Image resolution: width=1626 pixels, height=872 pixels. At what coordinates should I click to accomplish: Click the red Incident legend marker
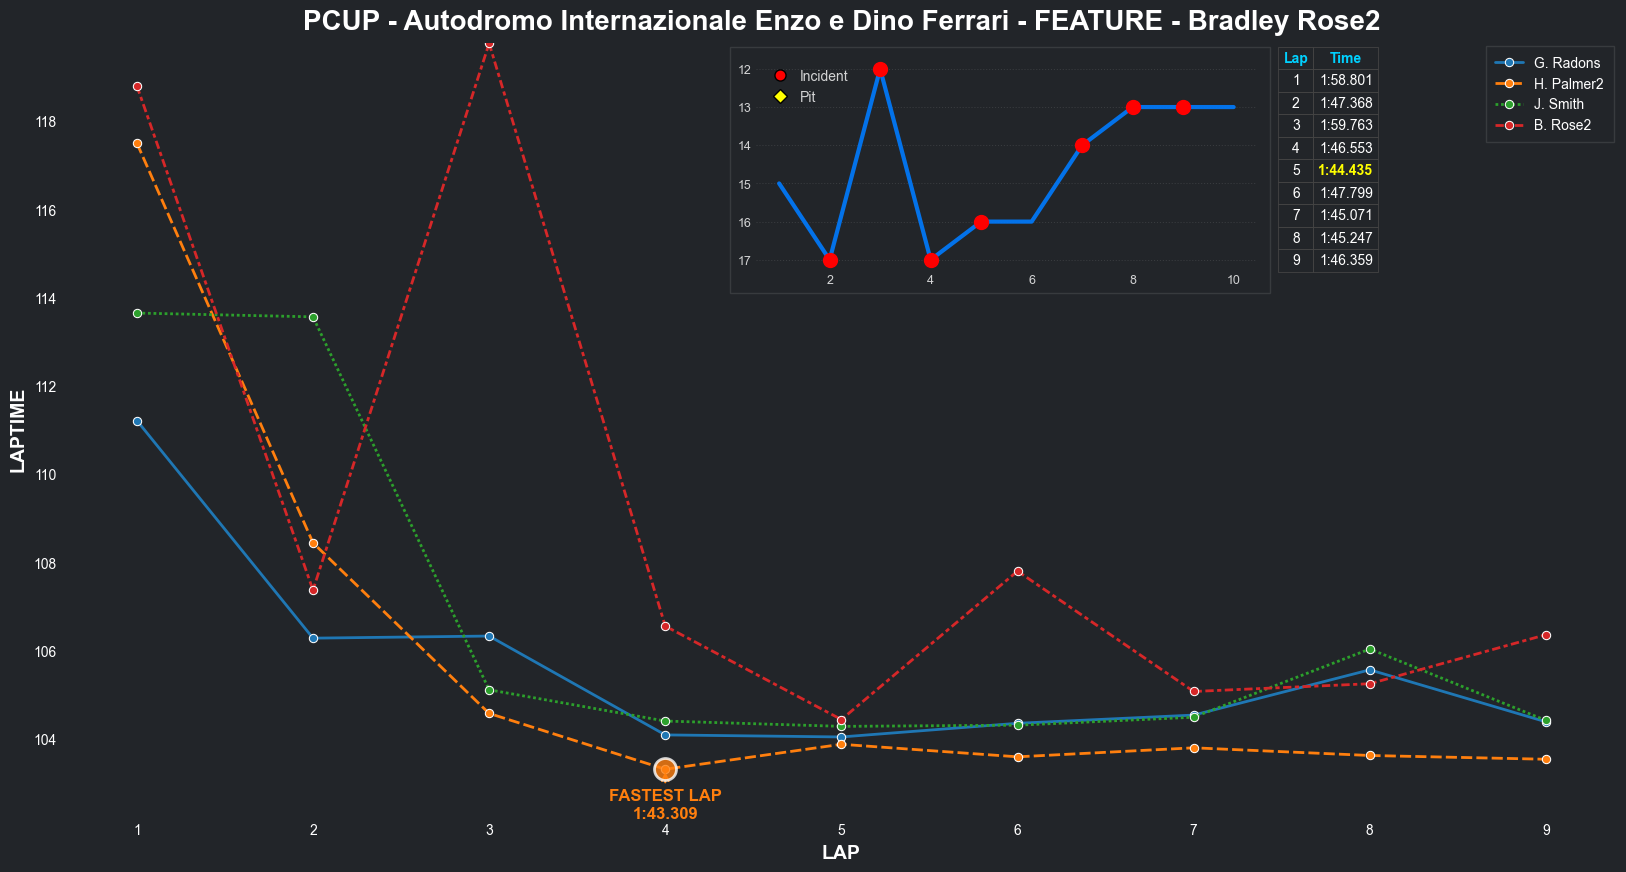tap(780, 76)
